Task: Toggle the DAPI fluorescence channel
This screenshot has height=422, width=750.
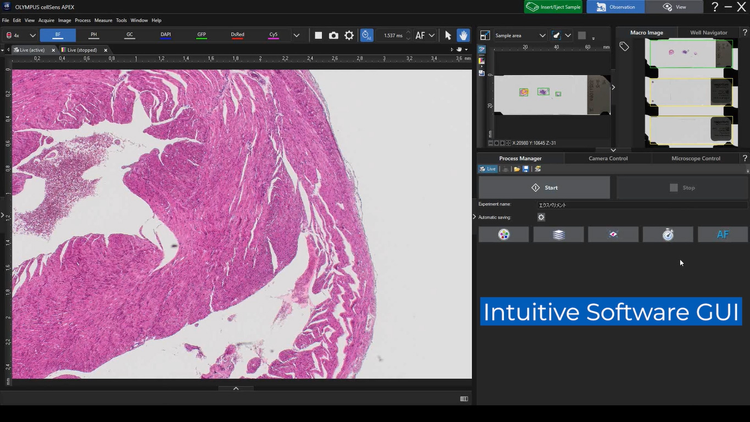Action: coord(166,35)
